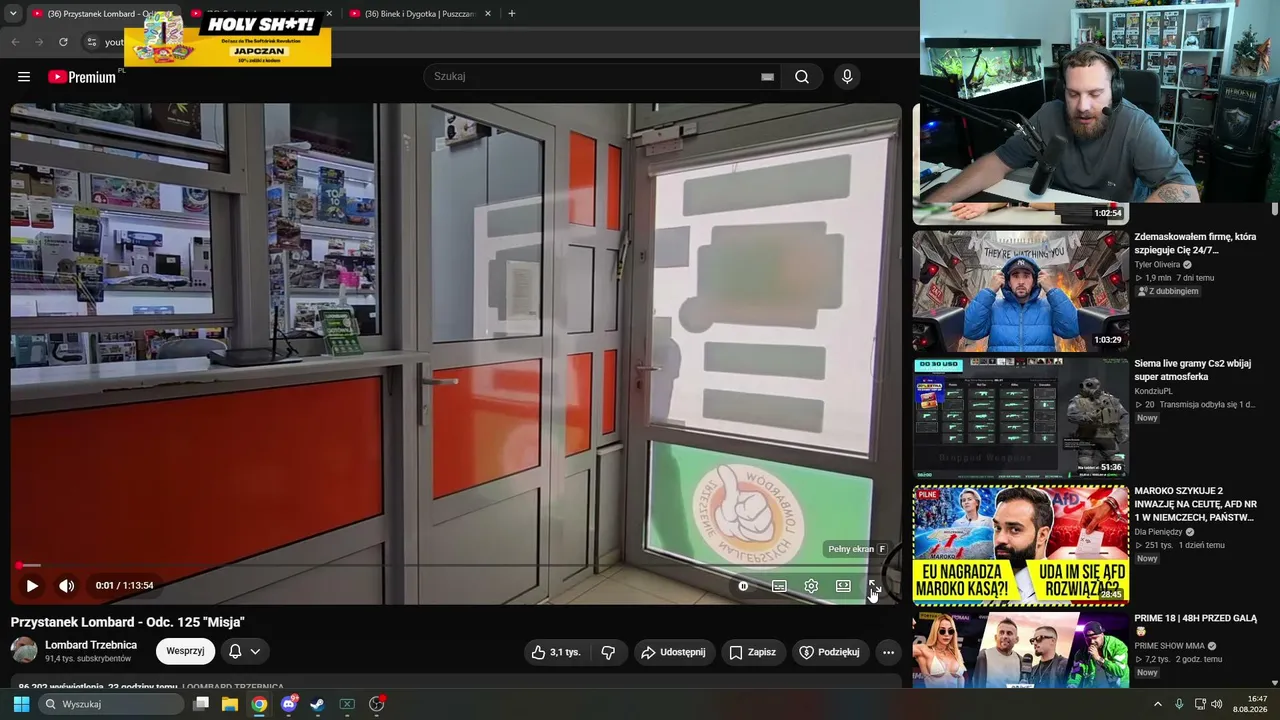Open File Explorer from the taskbar

tap(230, 704)
